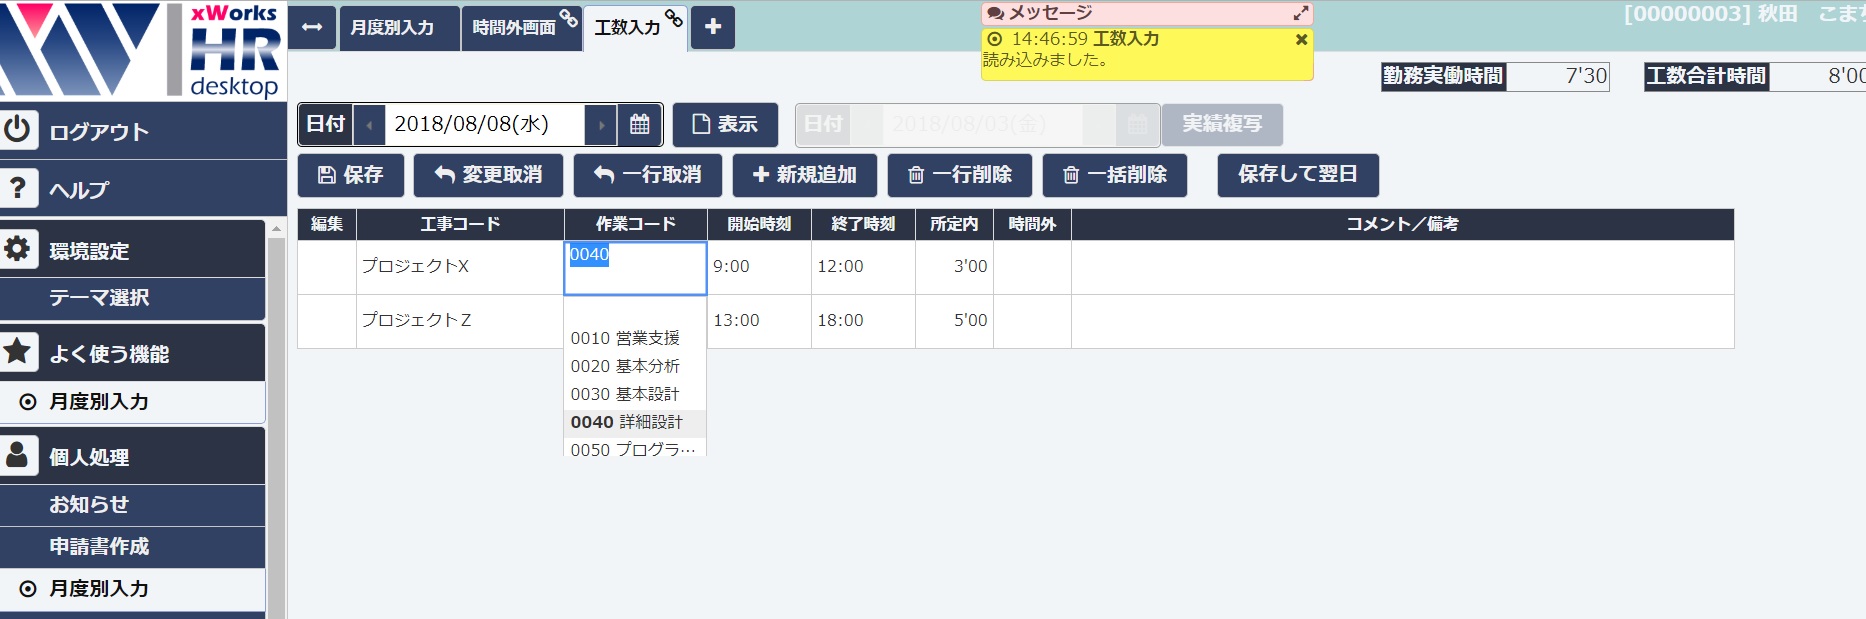Go to next date arrow
The image size is (1866, 619).
click(x=601, y=125)
